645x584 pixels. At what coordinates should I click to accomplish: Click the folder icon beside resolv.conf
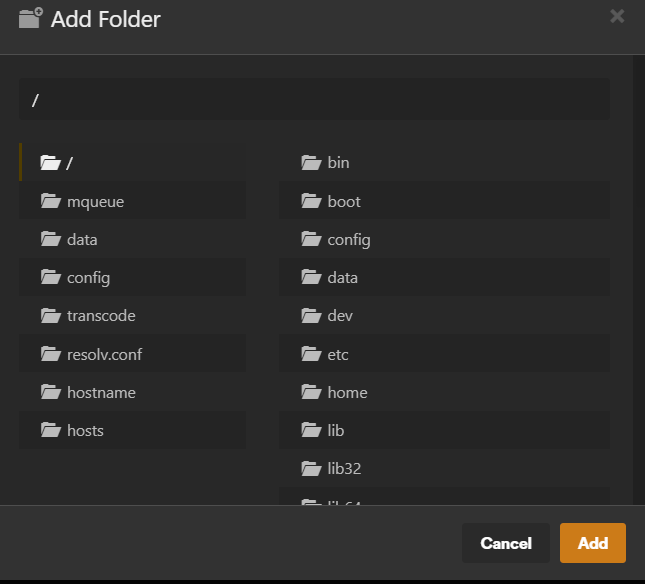pos(51,354)
